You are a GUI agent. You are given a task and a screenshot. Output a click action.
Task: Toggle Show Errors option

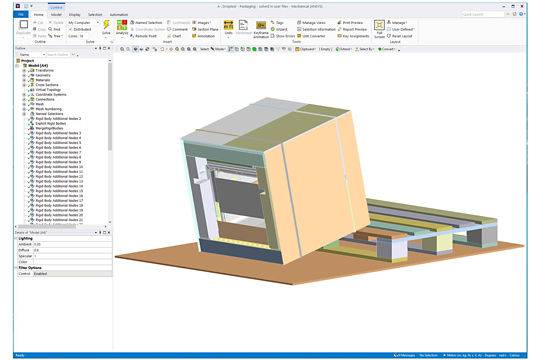coord(283,36)
